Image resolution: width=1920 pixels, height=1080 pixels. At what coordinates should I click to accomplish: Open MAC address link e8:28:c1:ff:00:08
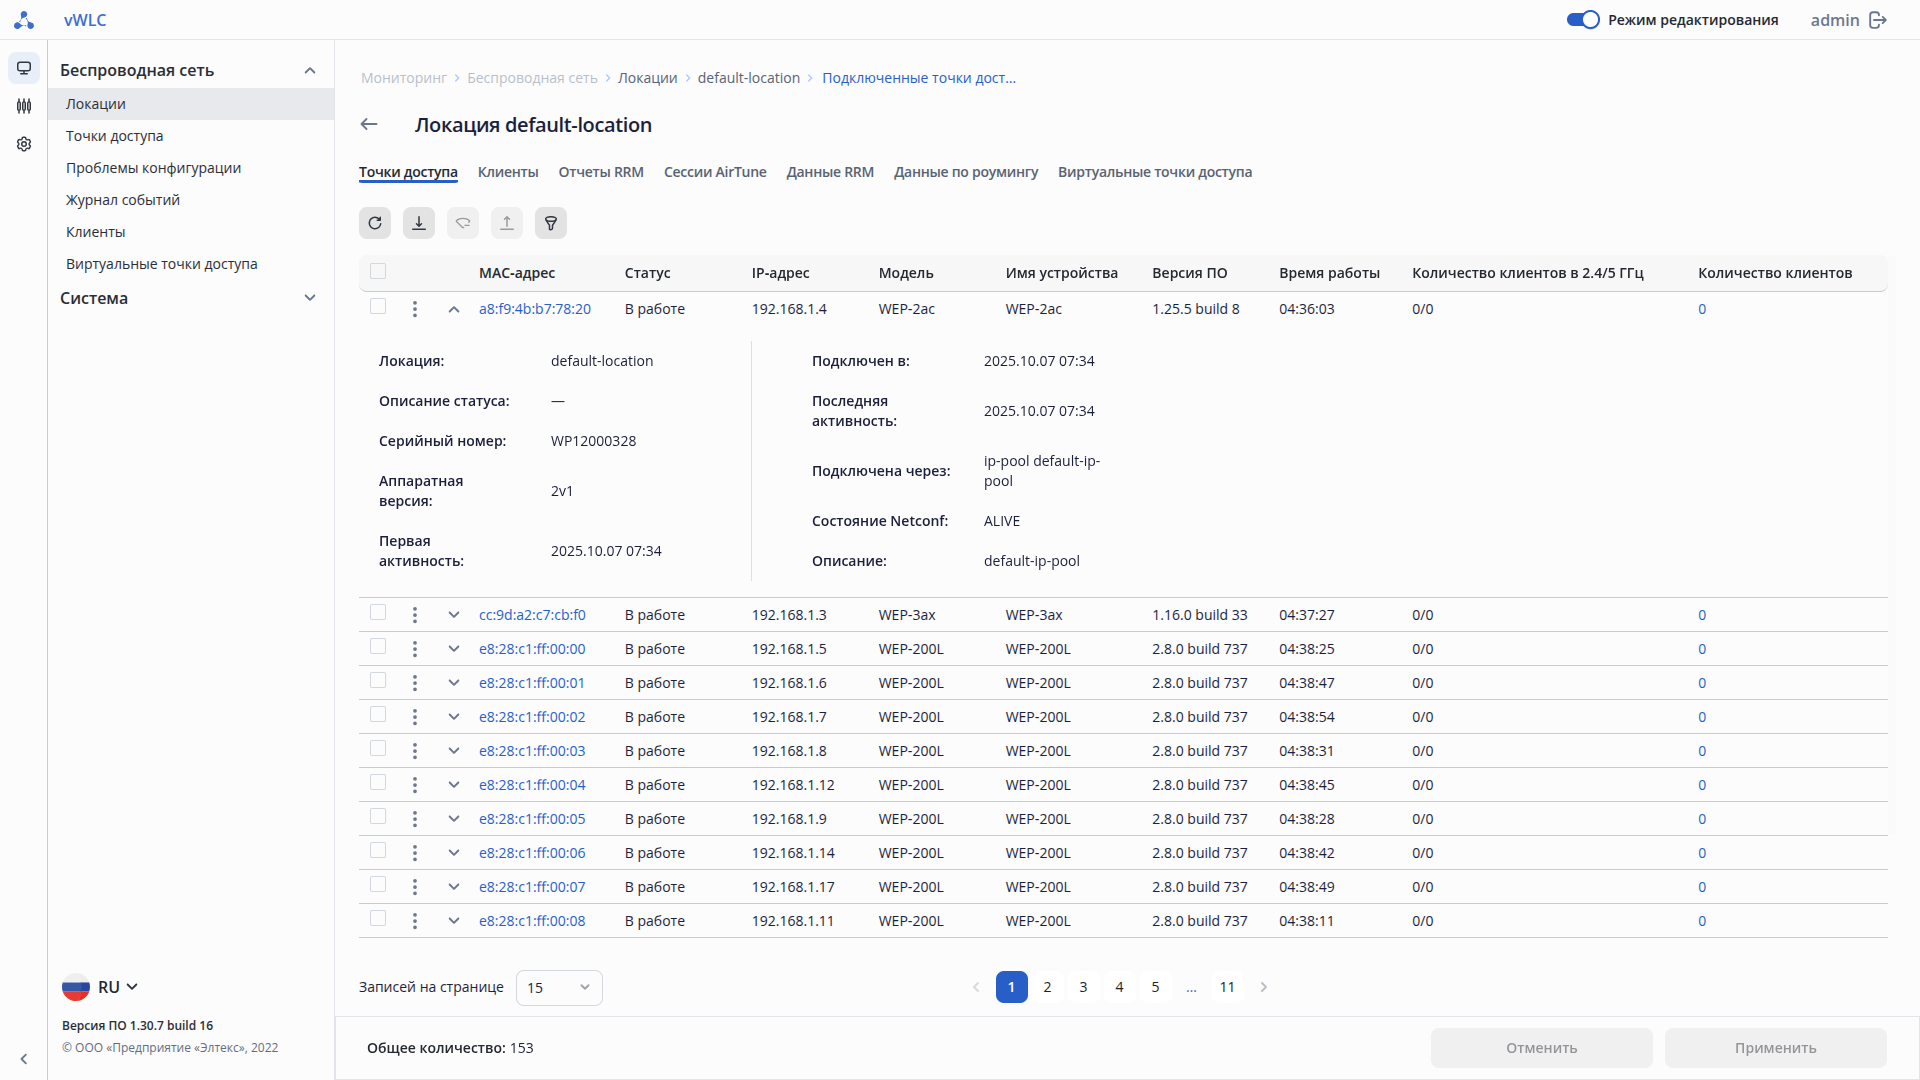[532, 921]
